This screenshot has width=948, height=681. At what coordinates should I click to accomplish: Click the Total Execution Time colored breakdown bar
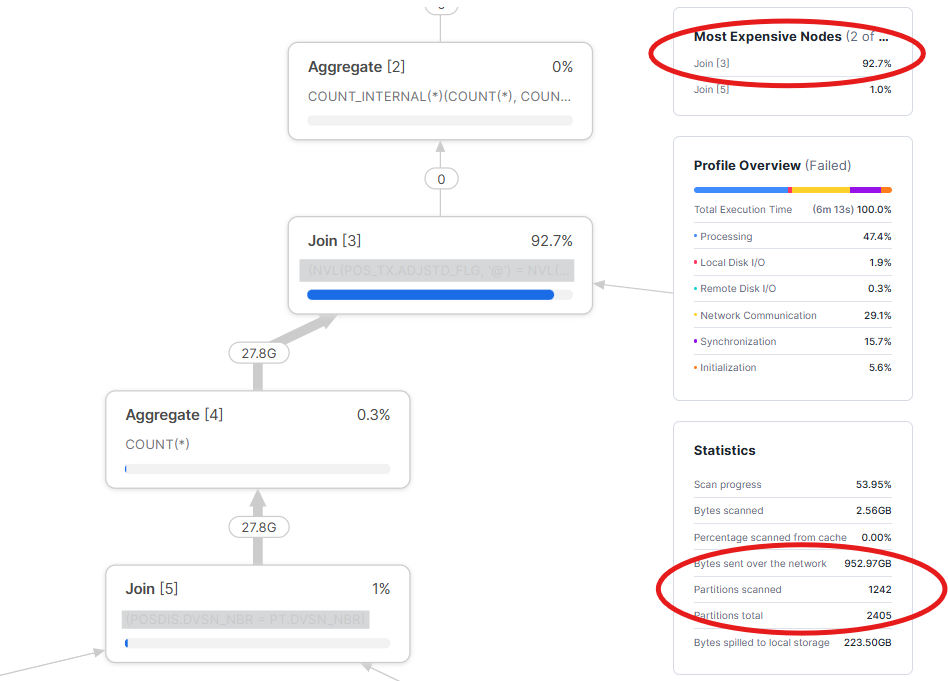[x=792, y=189]
